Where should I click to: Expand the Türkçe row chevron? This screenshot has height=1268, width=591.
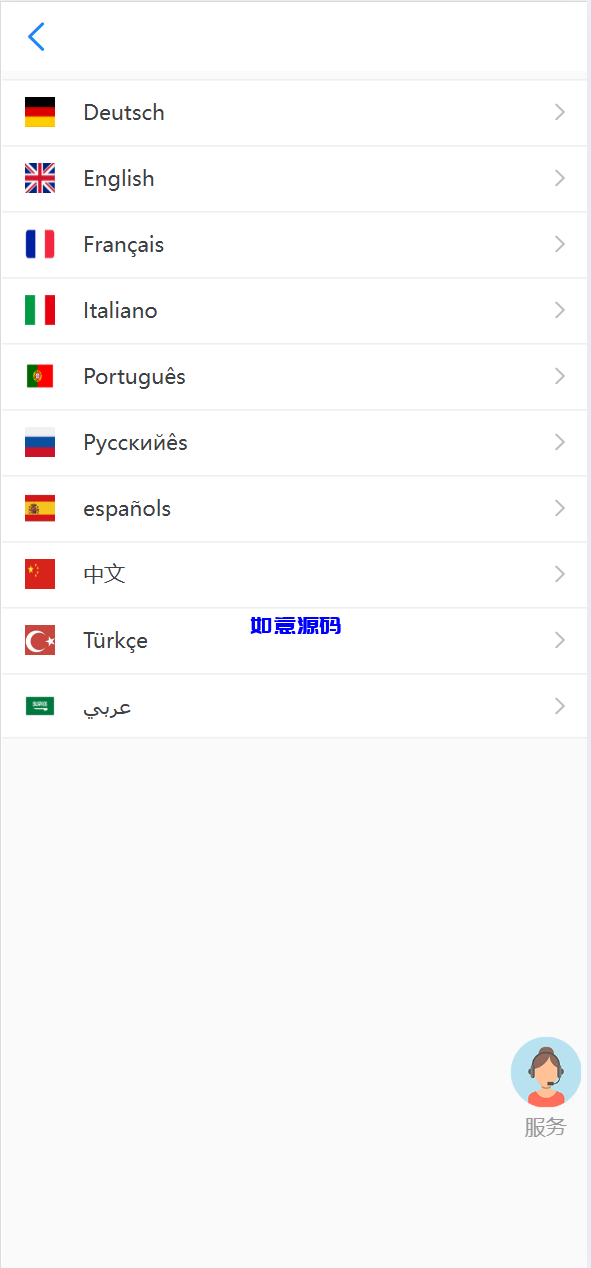560,640
